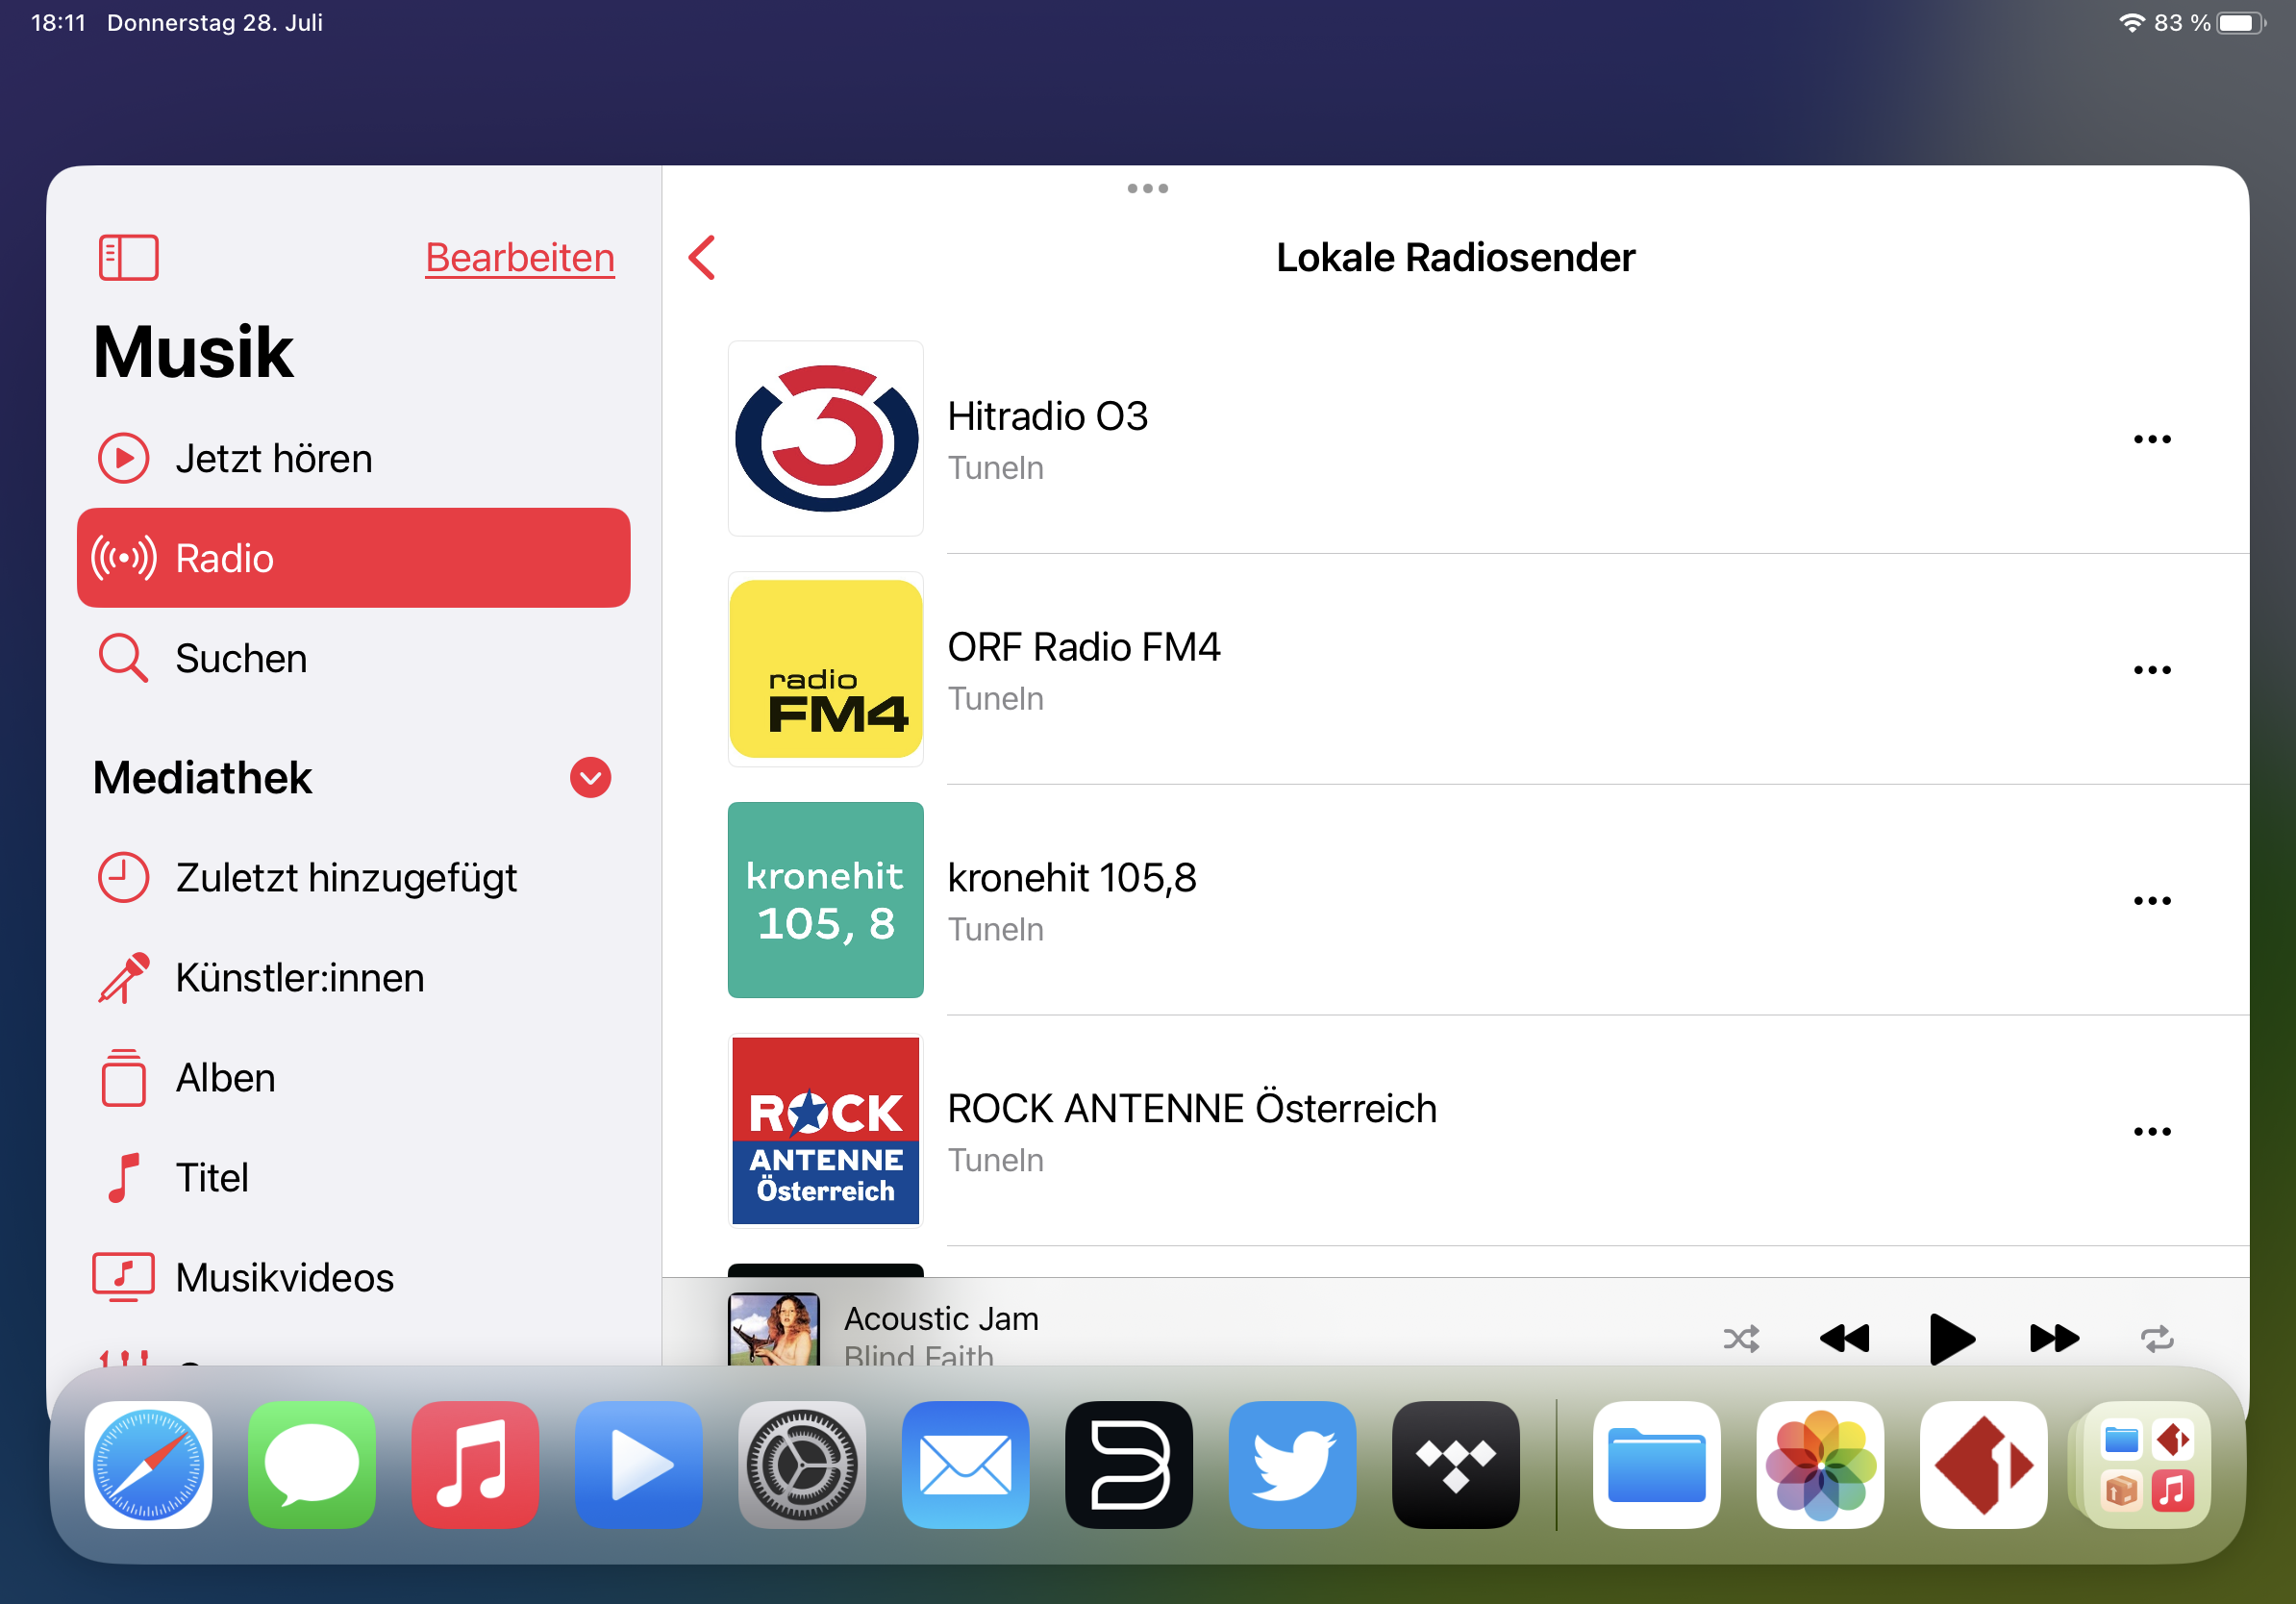
Task: Open more options for kronehit 105,8
Action: 2152,901
